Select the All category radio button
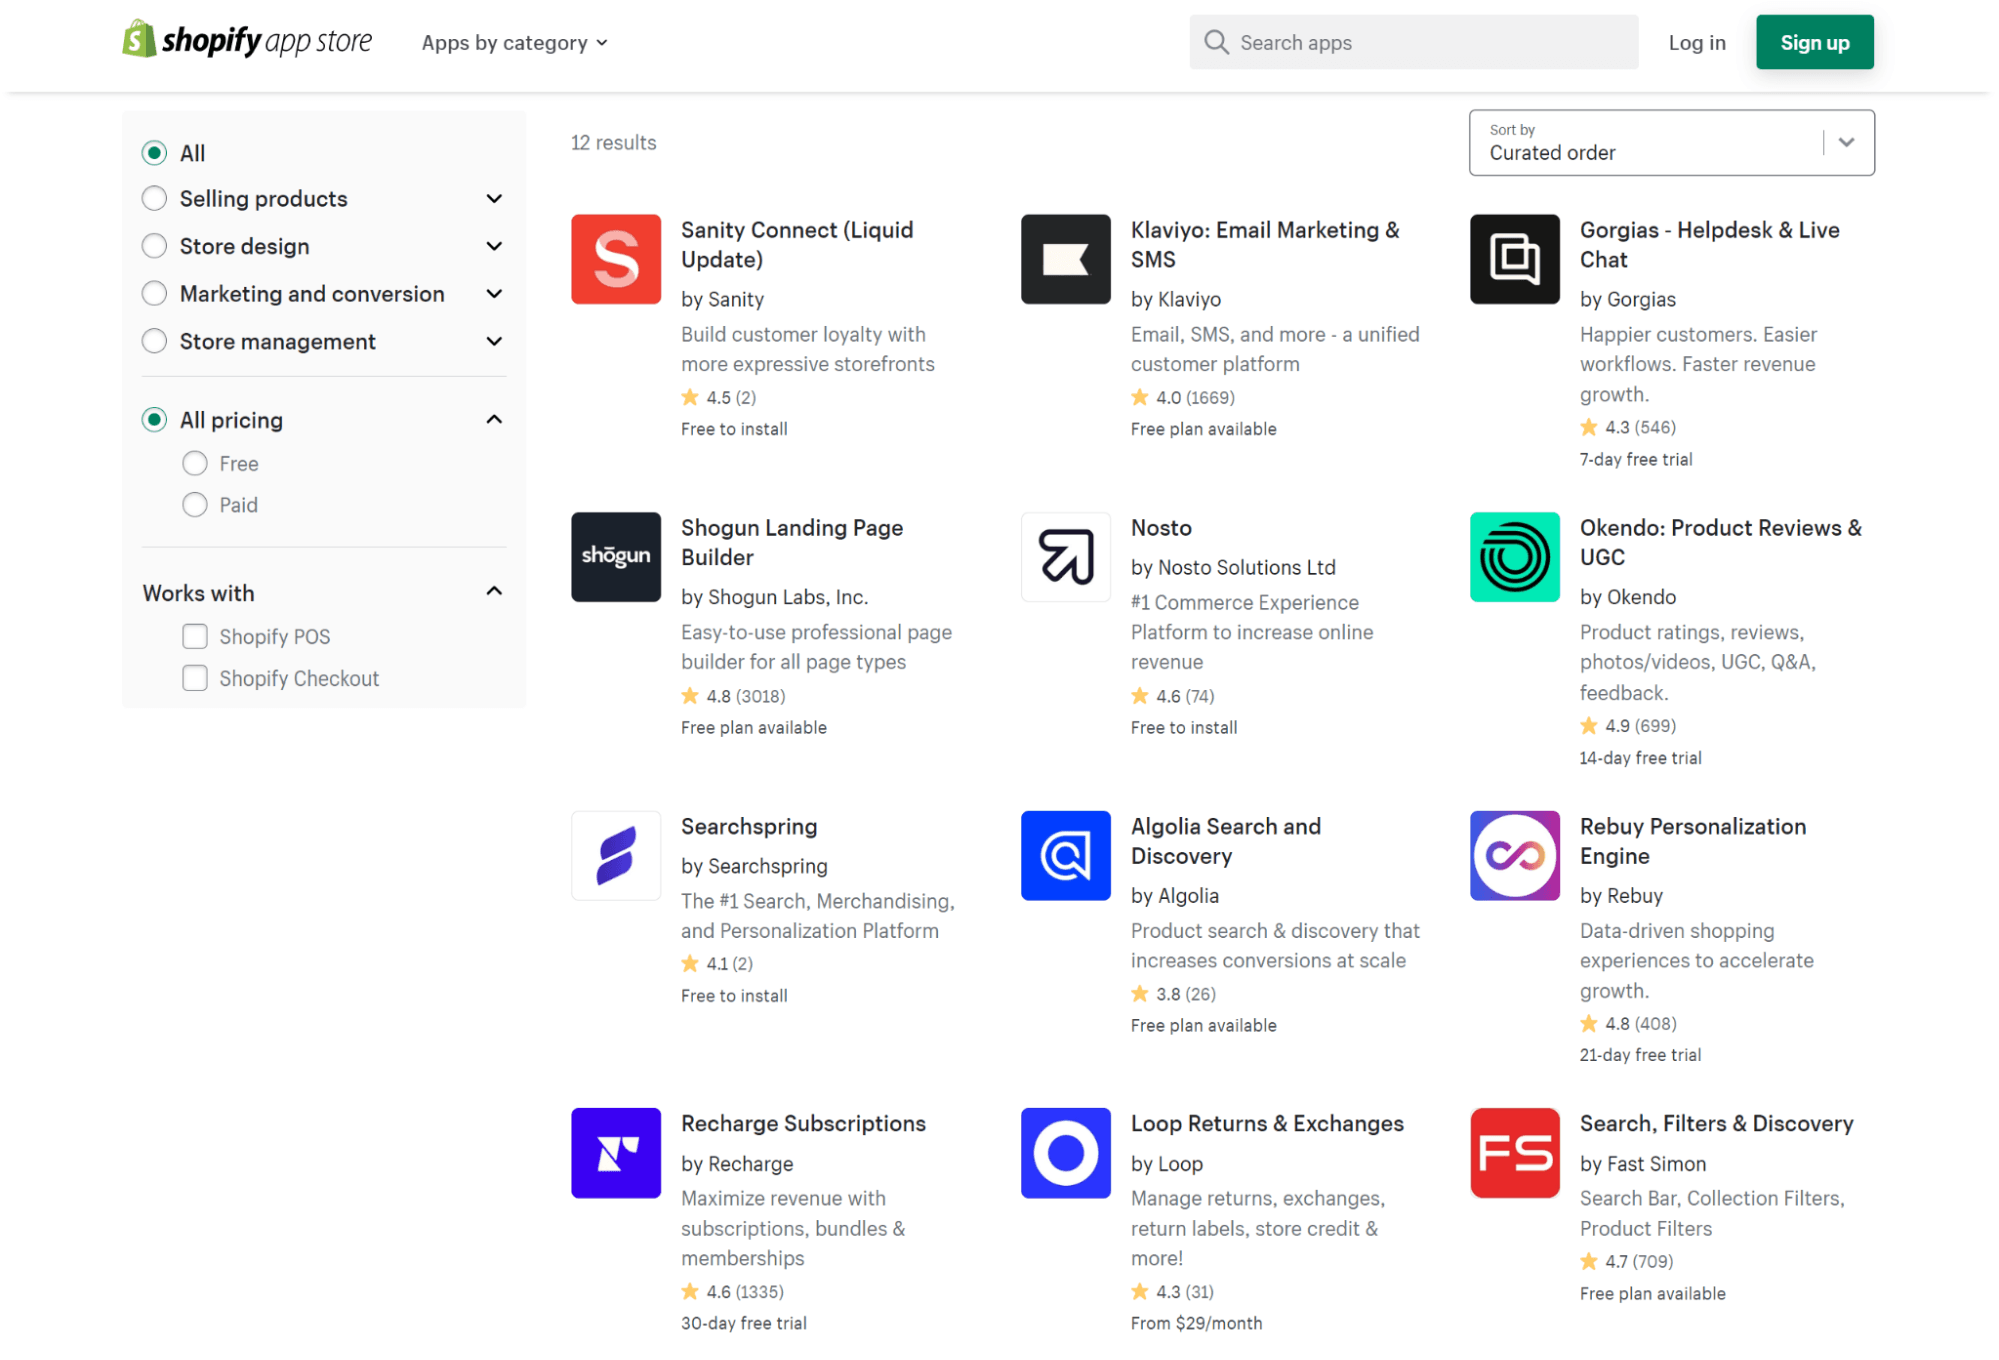The width and height of the screenshot is (1999, 1360). [154, 153]
